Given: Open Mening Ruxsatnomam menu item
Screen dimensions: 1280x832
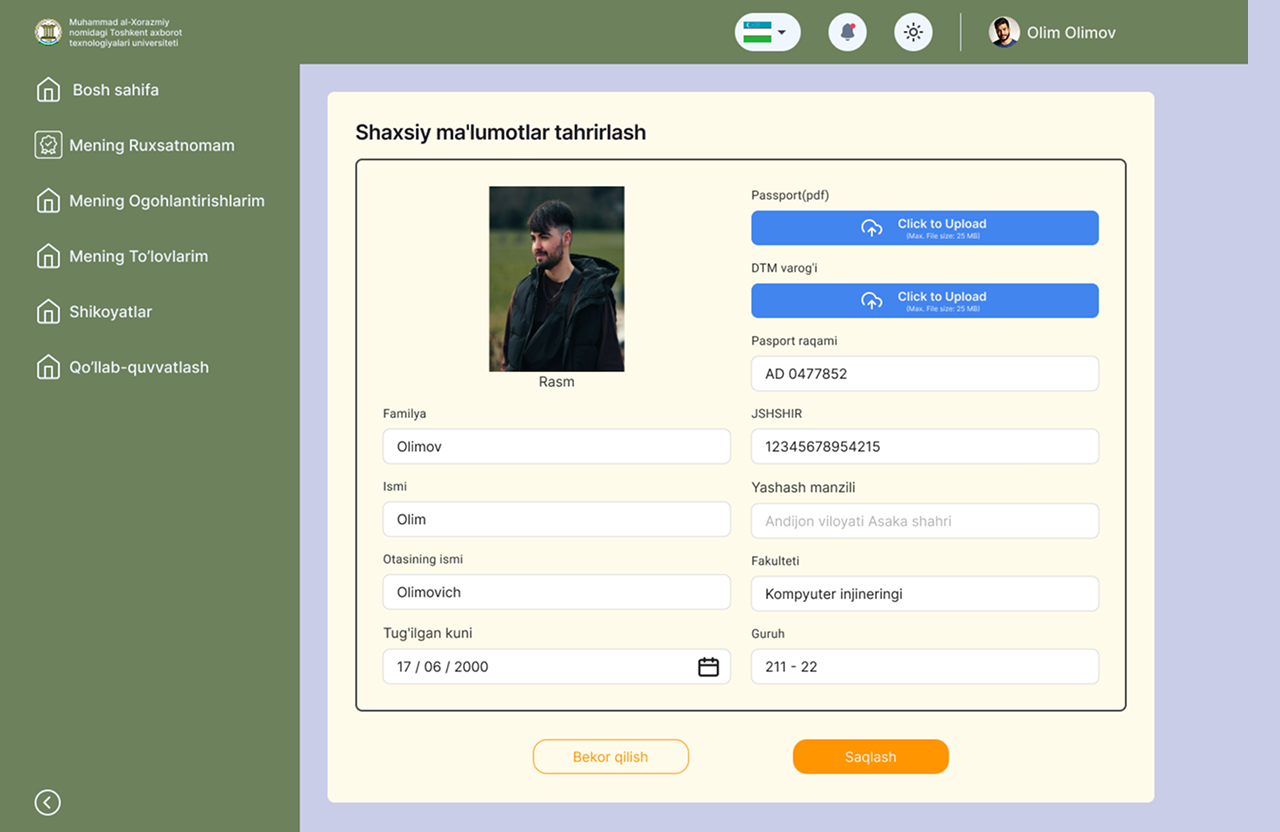Looking at the screenshot, I should 151,146.
